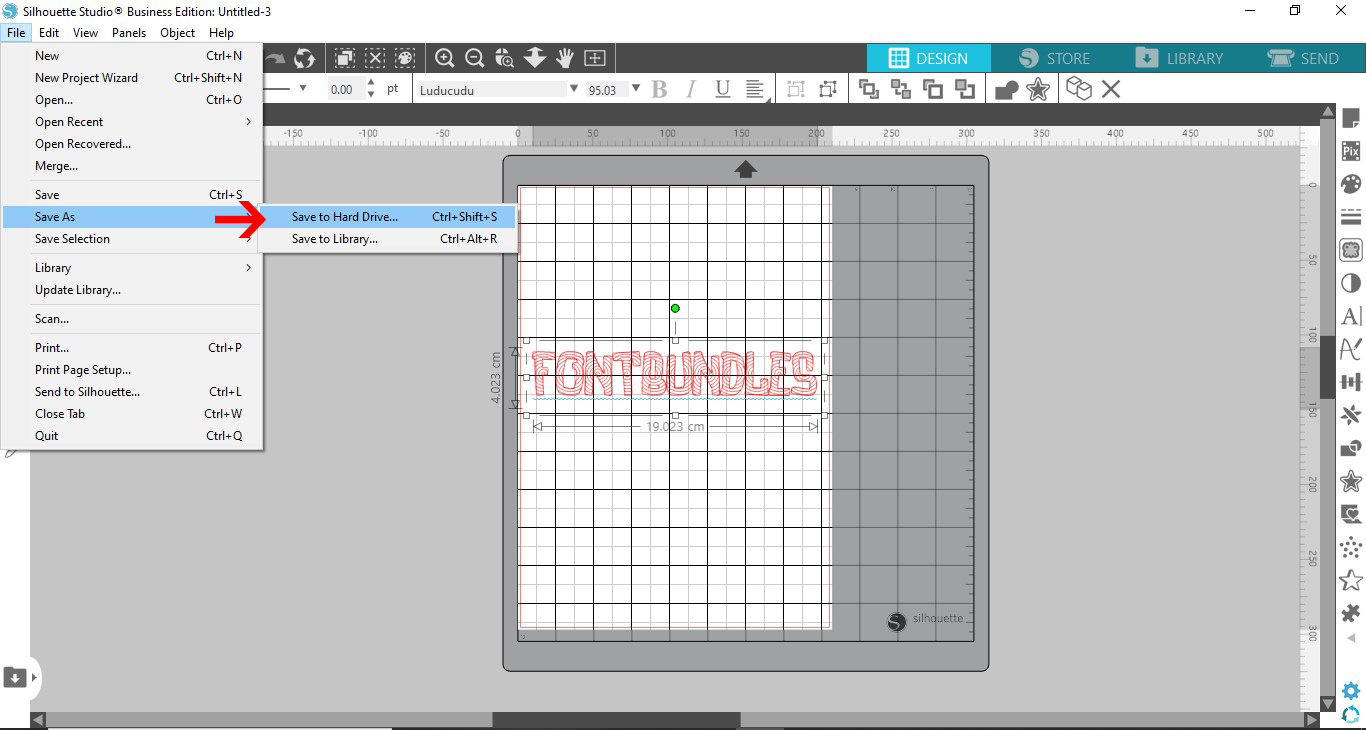Open the Page Setup panel icon

[1351, 119]
